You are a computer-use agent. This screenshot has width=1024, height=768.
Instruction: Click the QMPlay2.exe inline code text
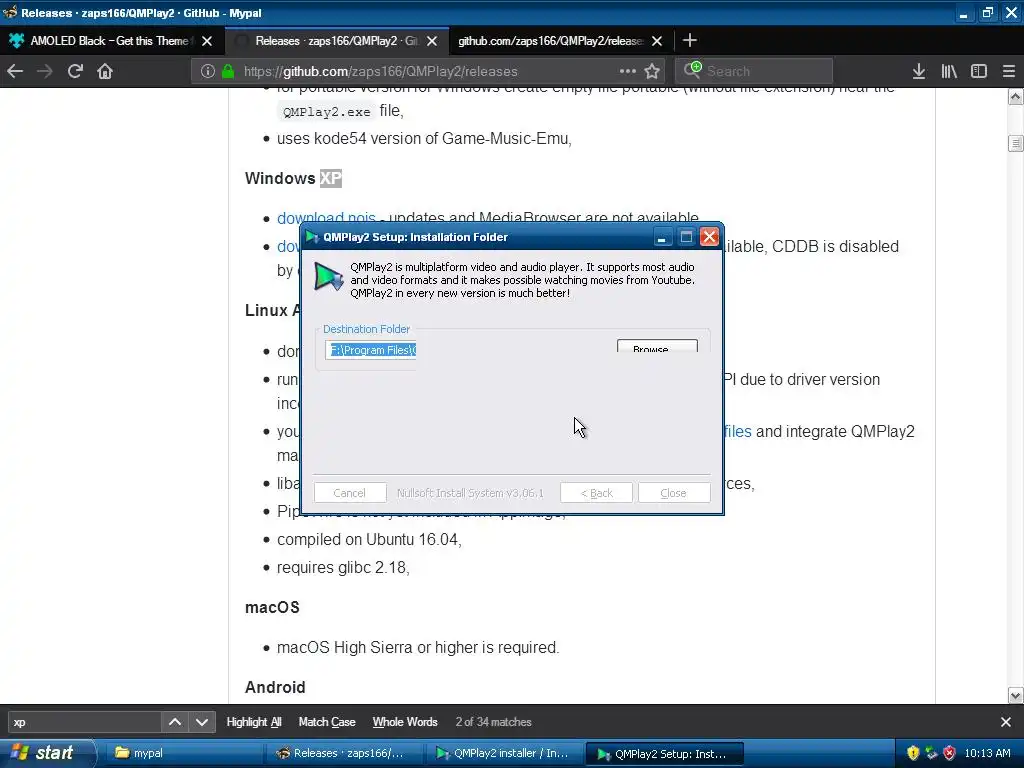coord(327,112)
